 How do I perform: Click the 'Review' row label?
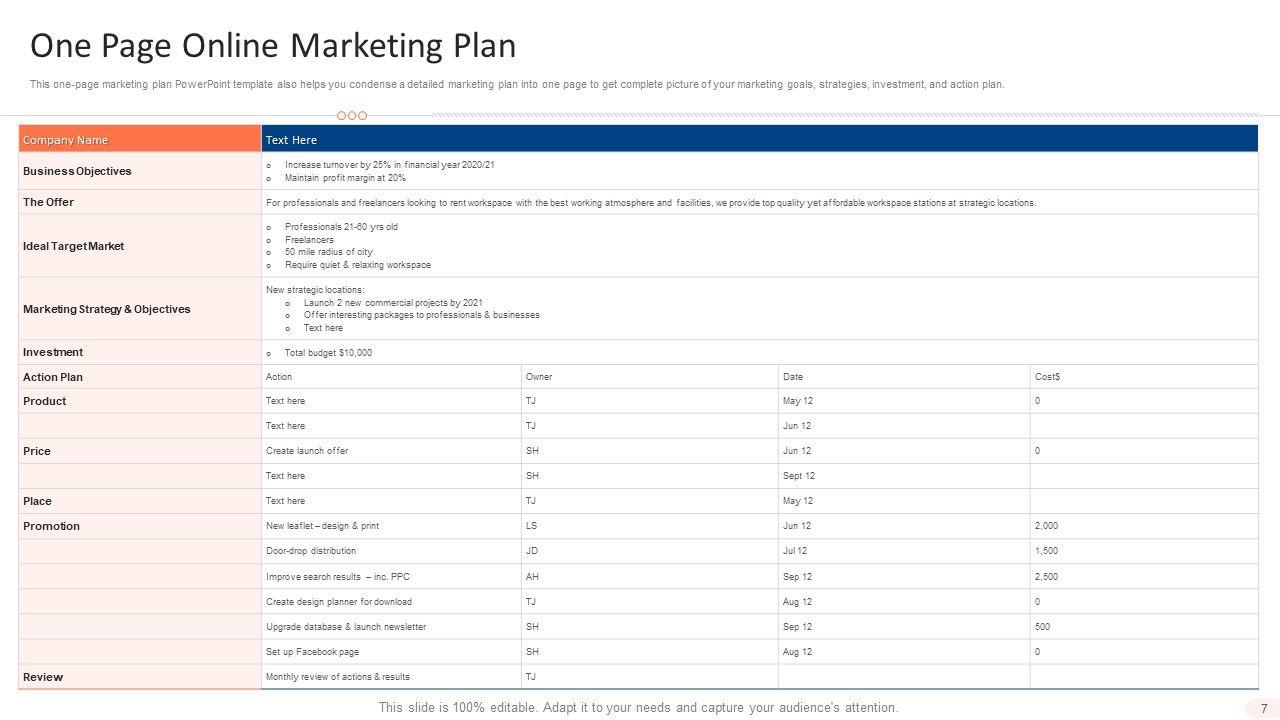(43, 677)
